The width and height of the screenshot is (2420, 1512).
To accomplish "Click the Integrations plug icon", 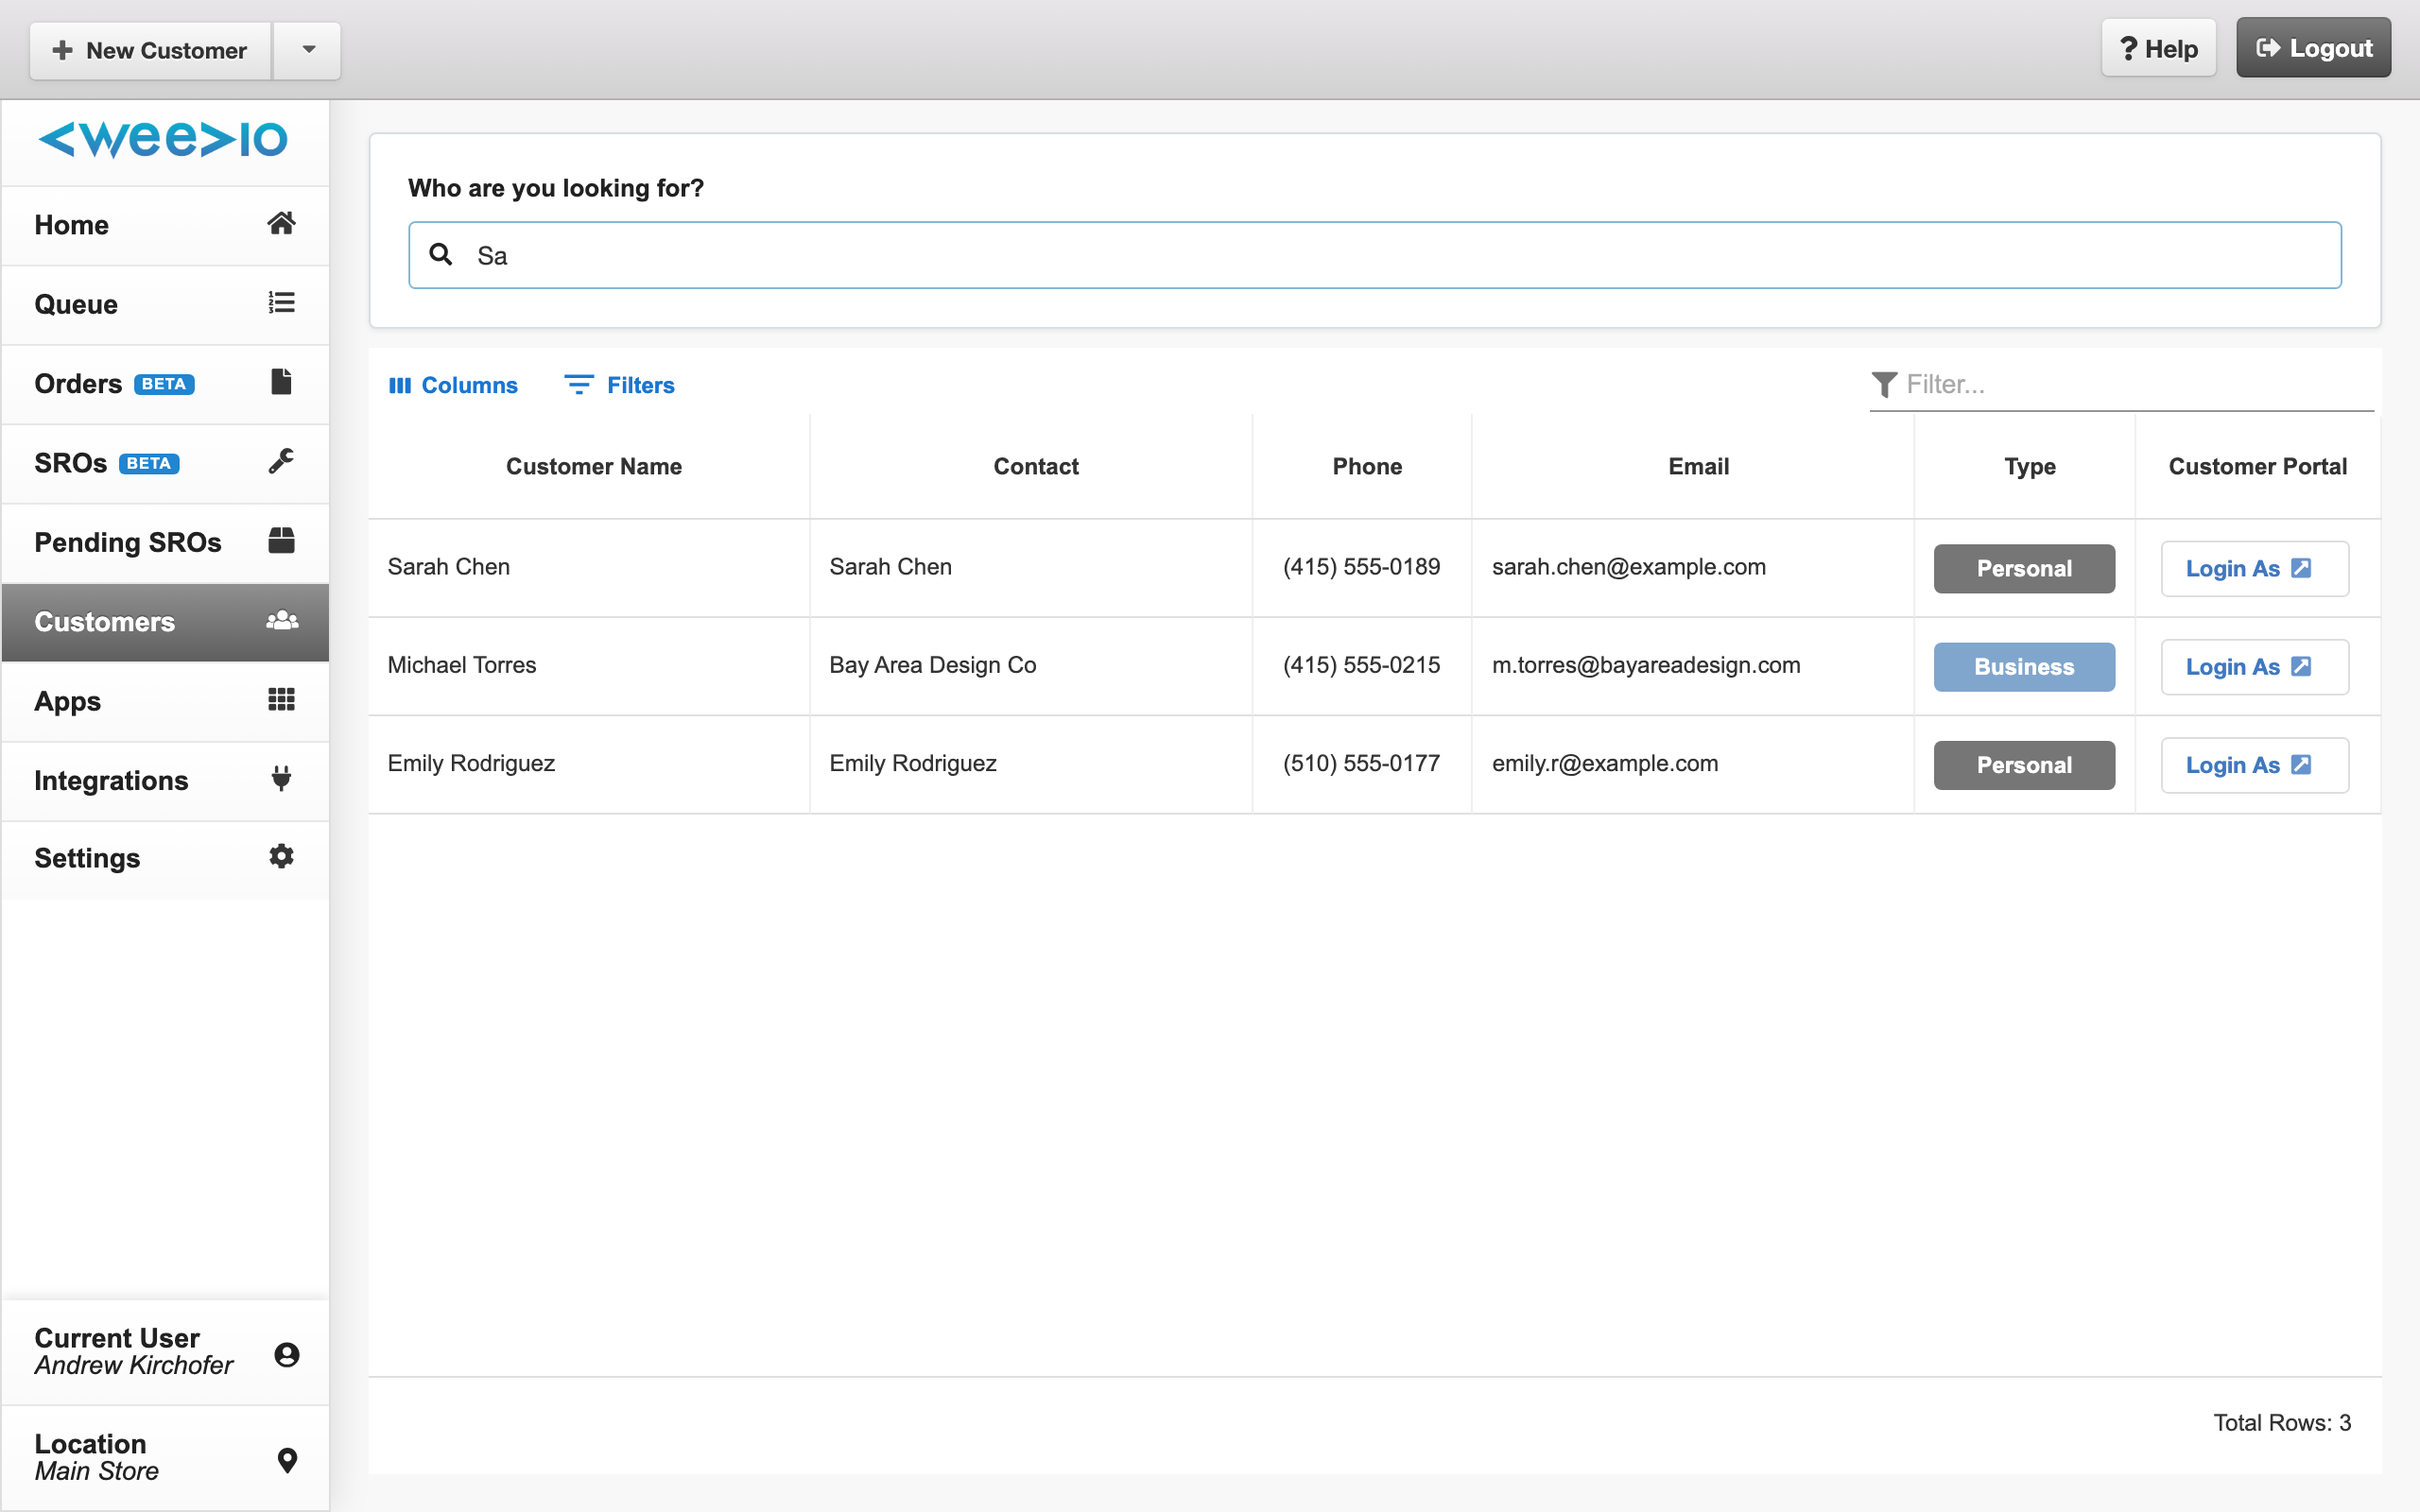I will point(281,778).
